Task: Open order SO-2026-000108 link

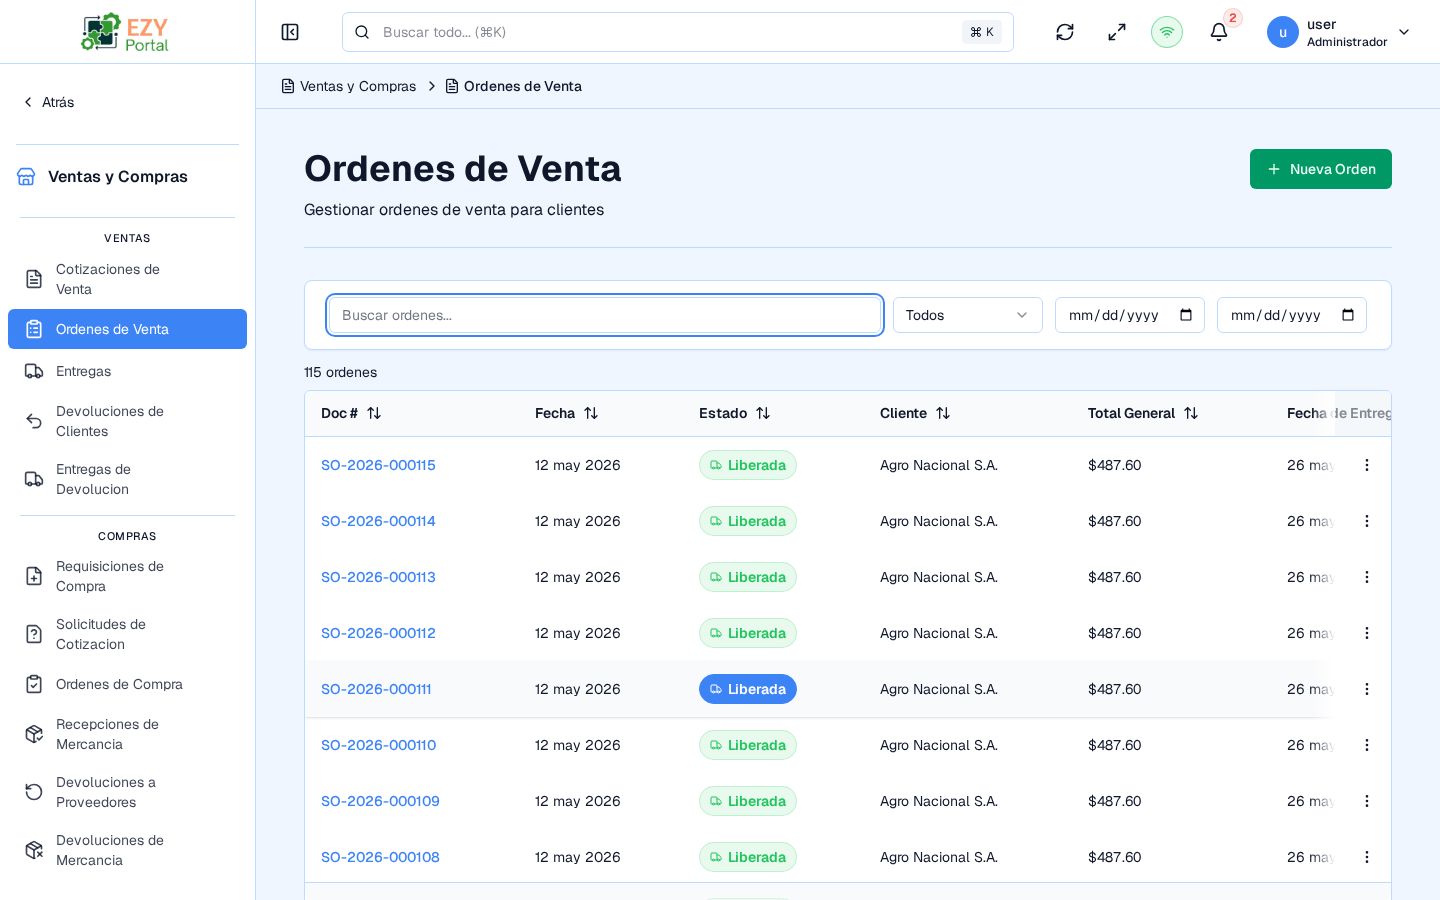Action: [380, 857]
